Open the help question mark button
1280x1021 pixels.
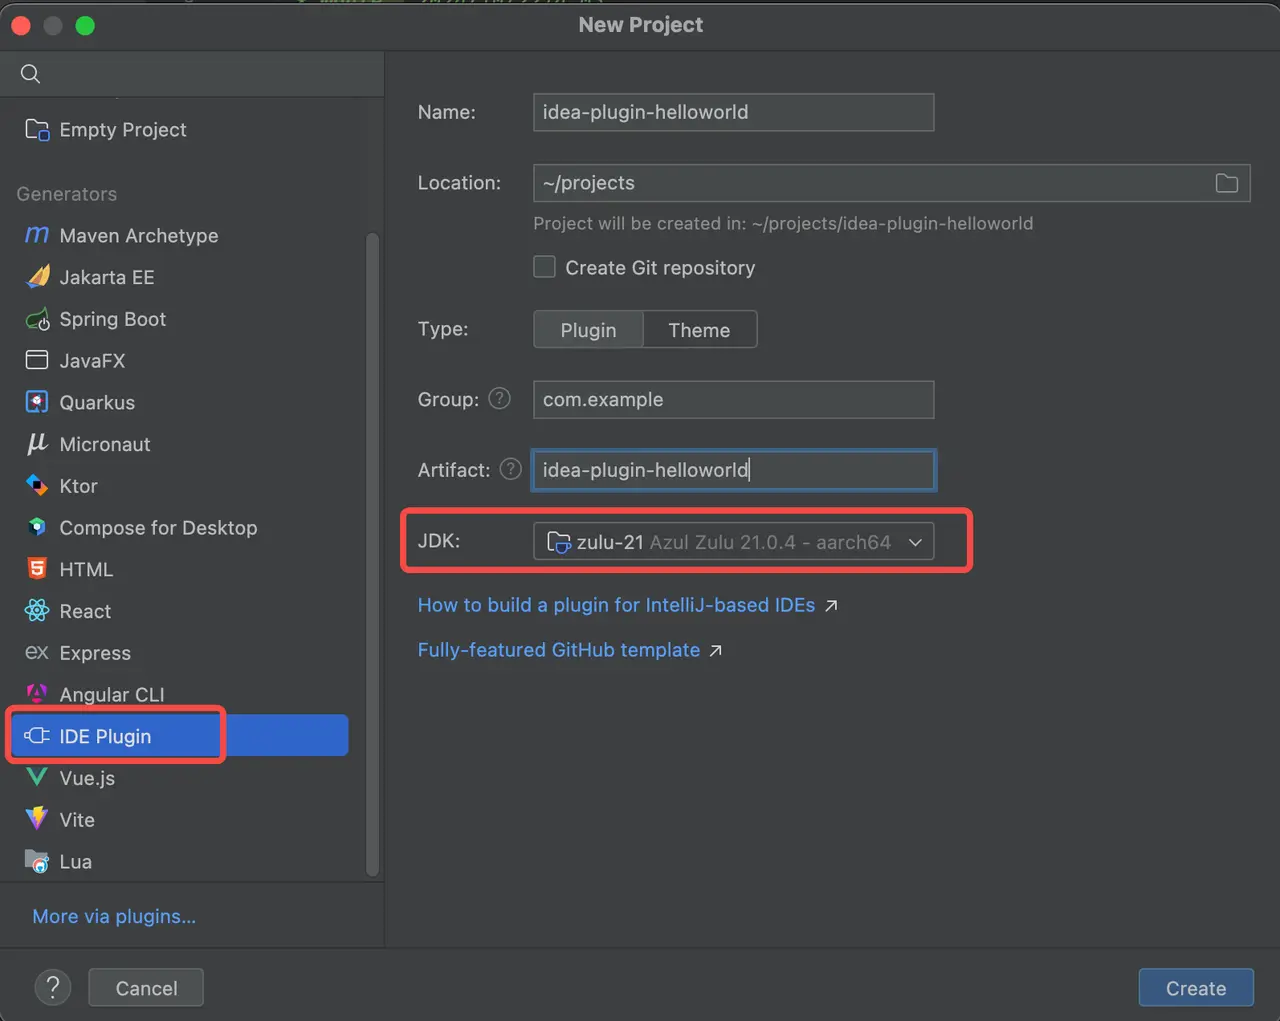coord(53,988)
